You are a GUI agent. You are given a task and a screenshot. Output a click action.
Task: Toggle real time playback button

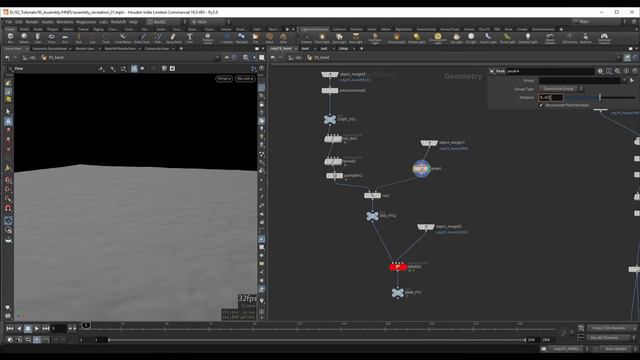(37, 340)
